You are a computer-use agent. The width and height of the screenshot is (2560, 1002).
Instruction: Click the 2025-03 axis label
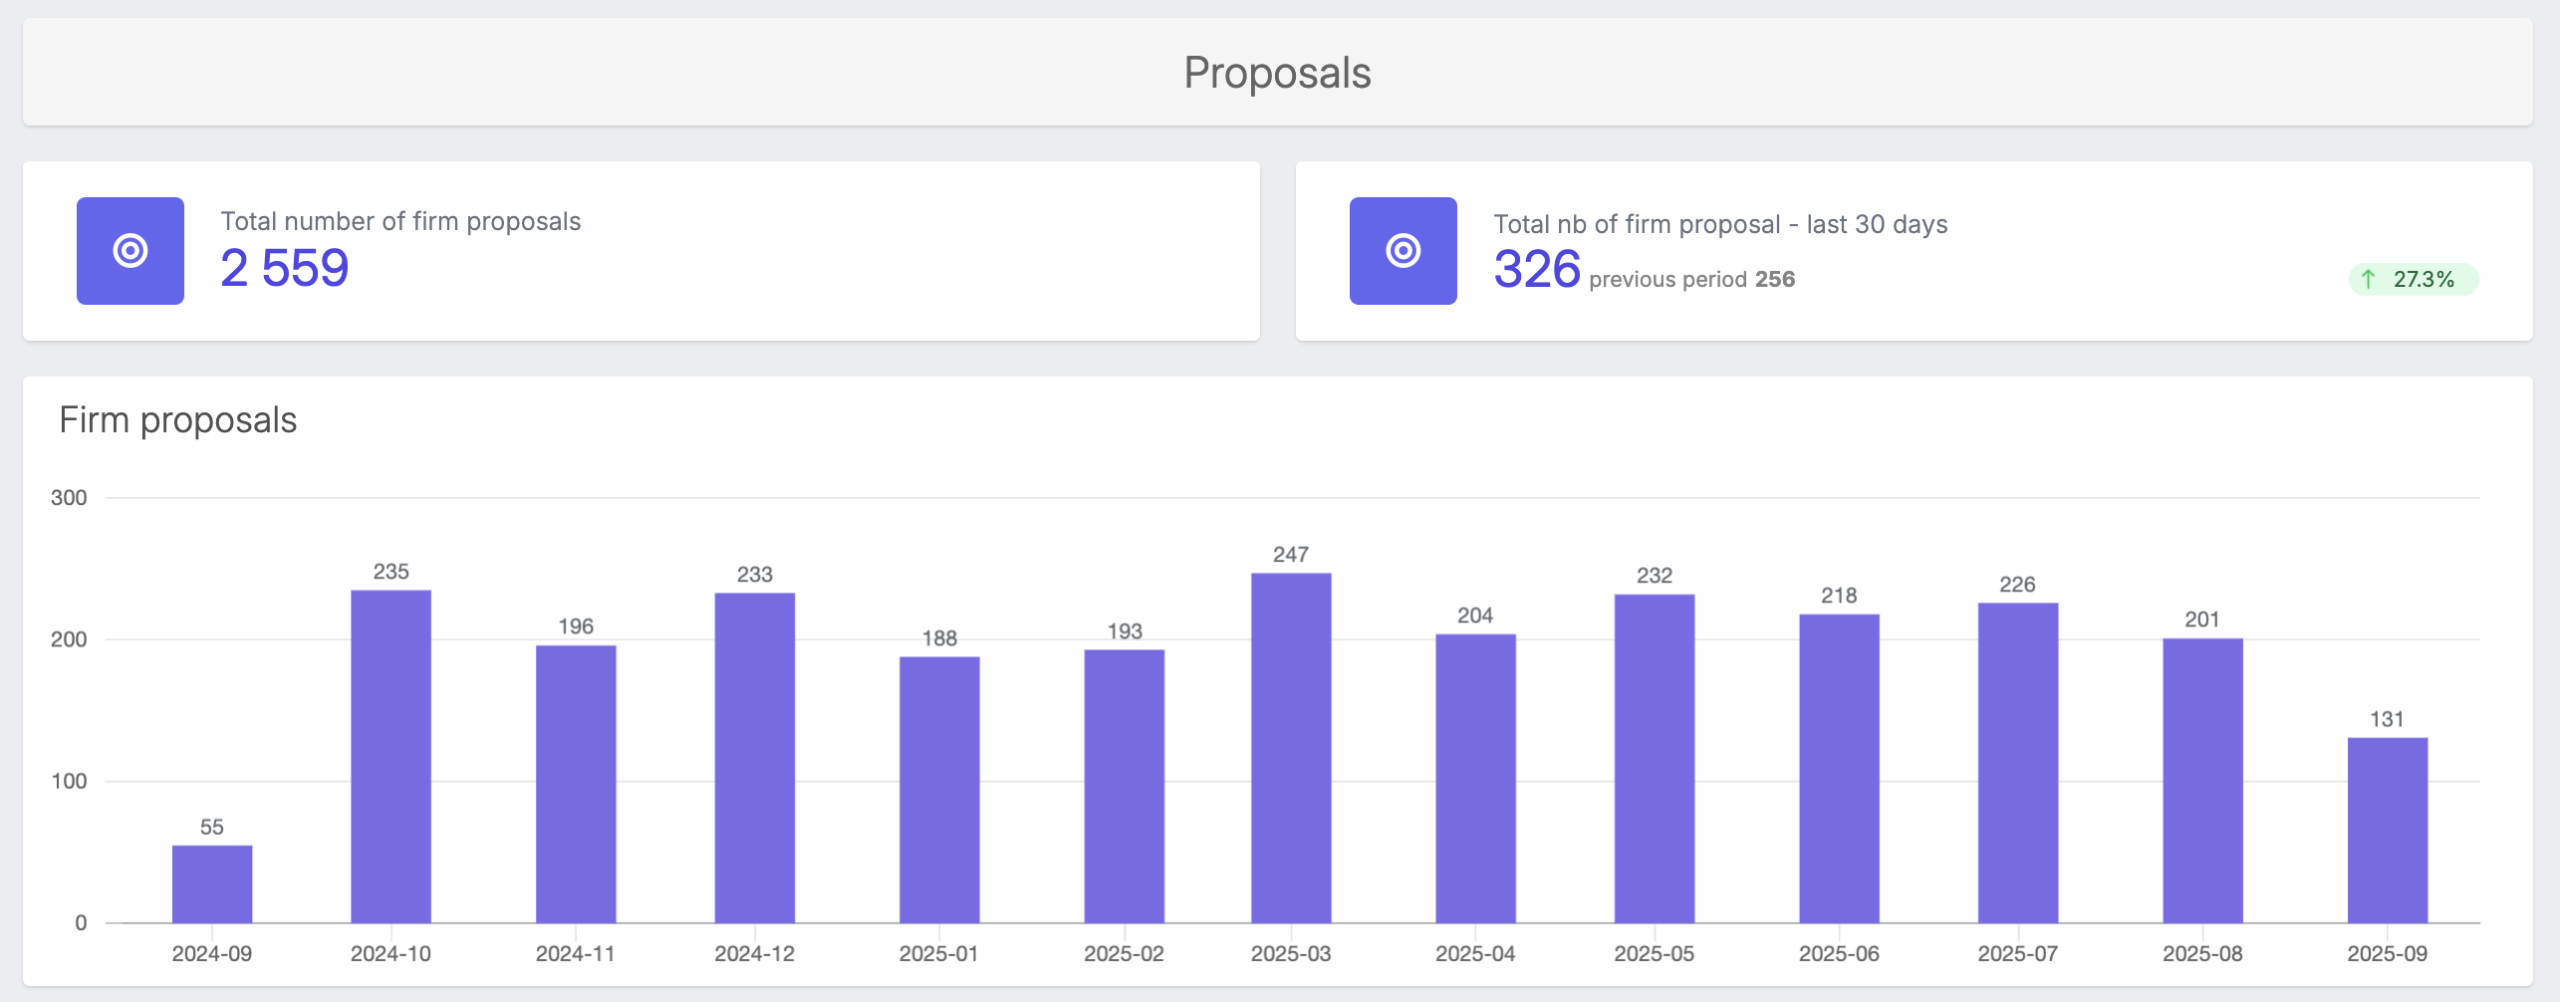click(x=1289, y=953)
